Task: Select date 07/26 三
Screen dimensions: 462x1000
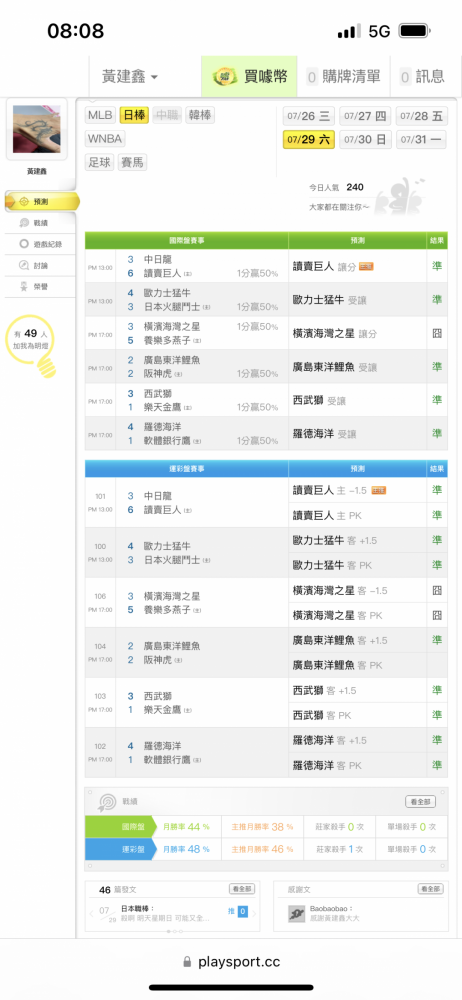Action: click(308, 116)
